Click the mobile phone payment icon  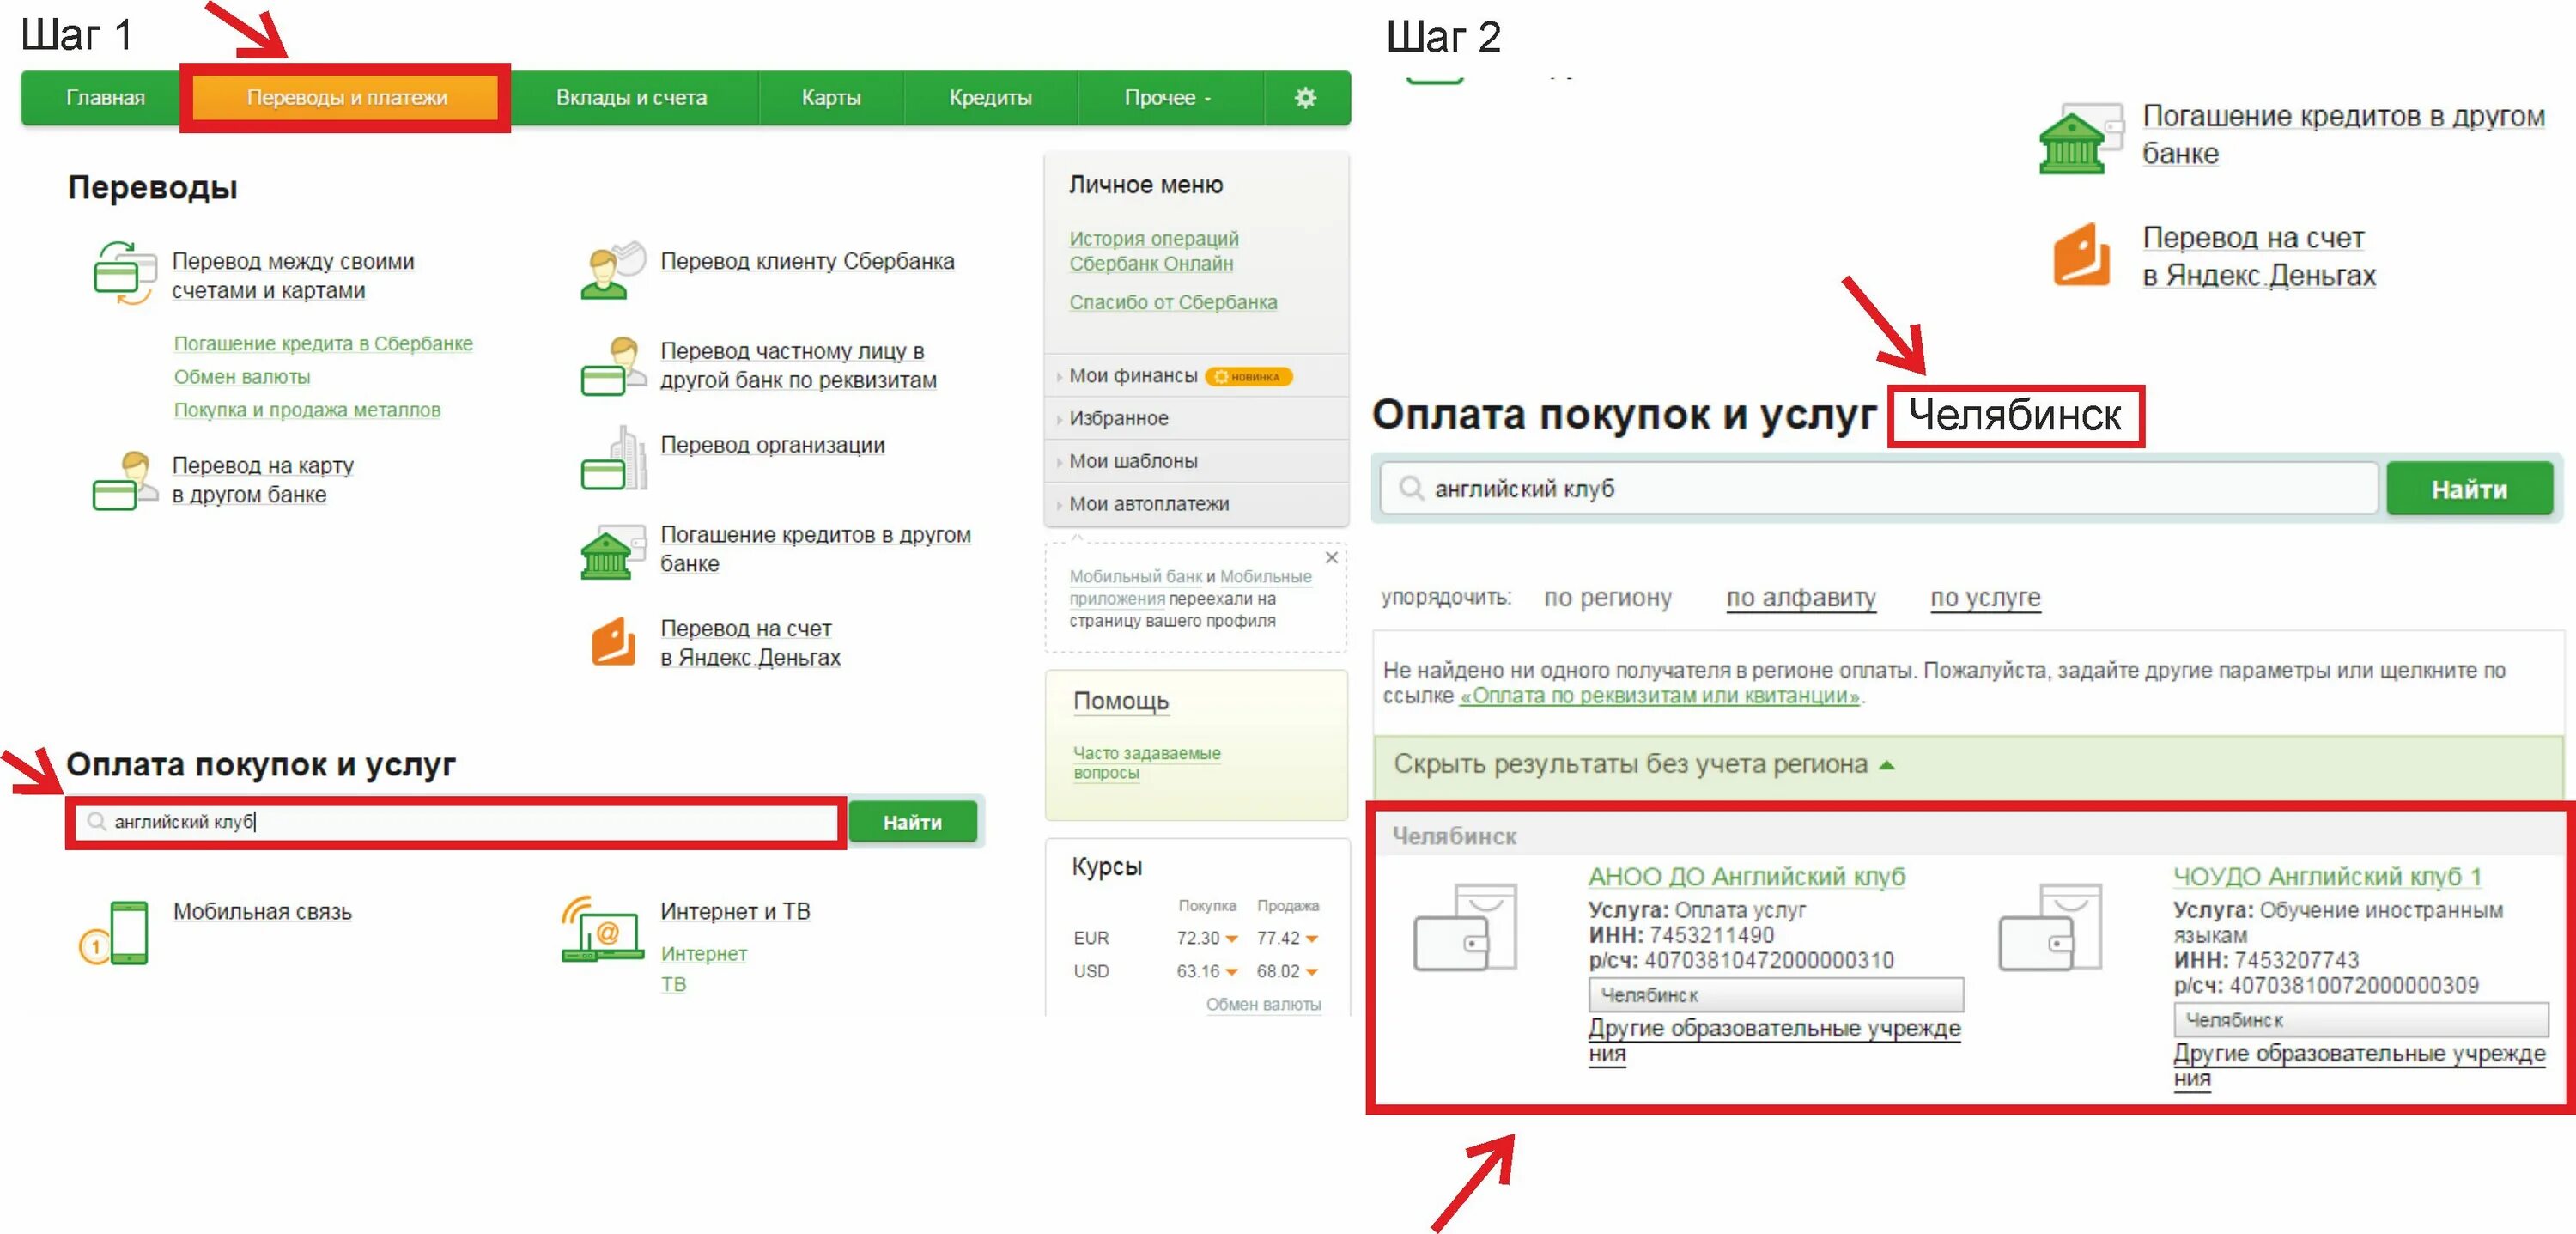point(114,932)
